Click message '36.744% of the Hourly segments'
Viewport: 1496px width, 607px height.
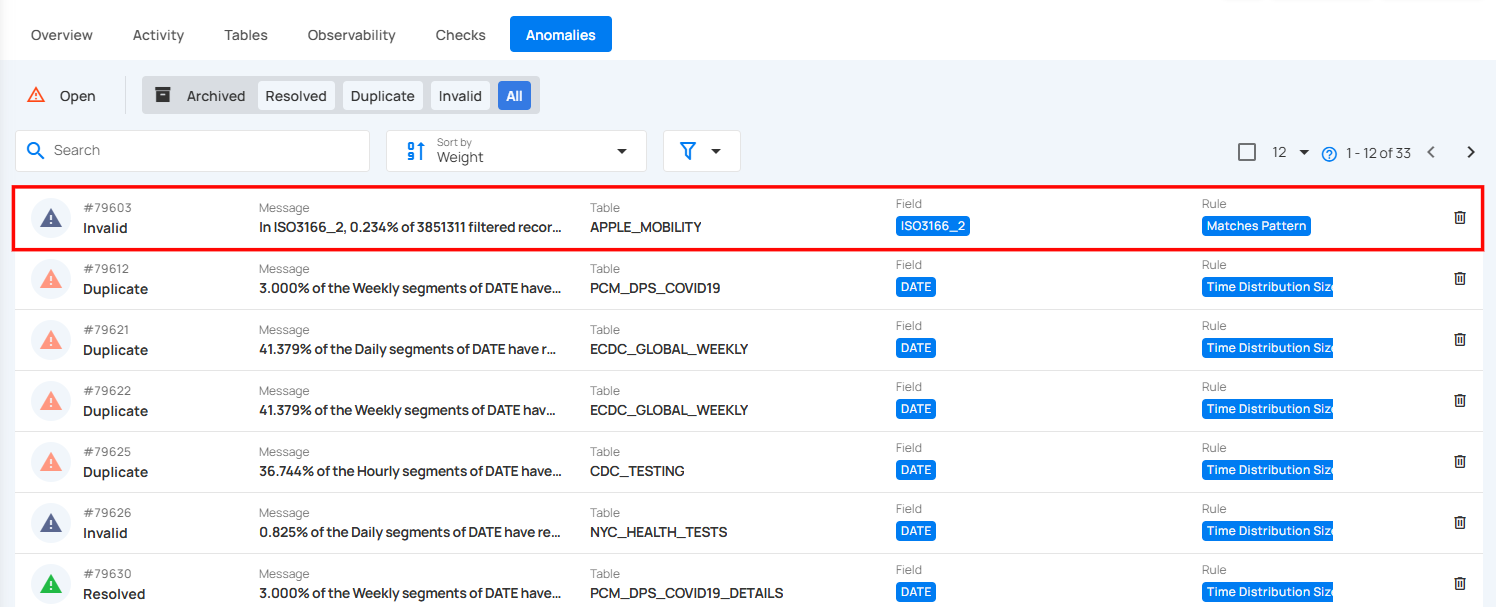(410, 471)
